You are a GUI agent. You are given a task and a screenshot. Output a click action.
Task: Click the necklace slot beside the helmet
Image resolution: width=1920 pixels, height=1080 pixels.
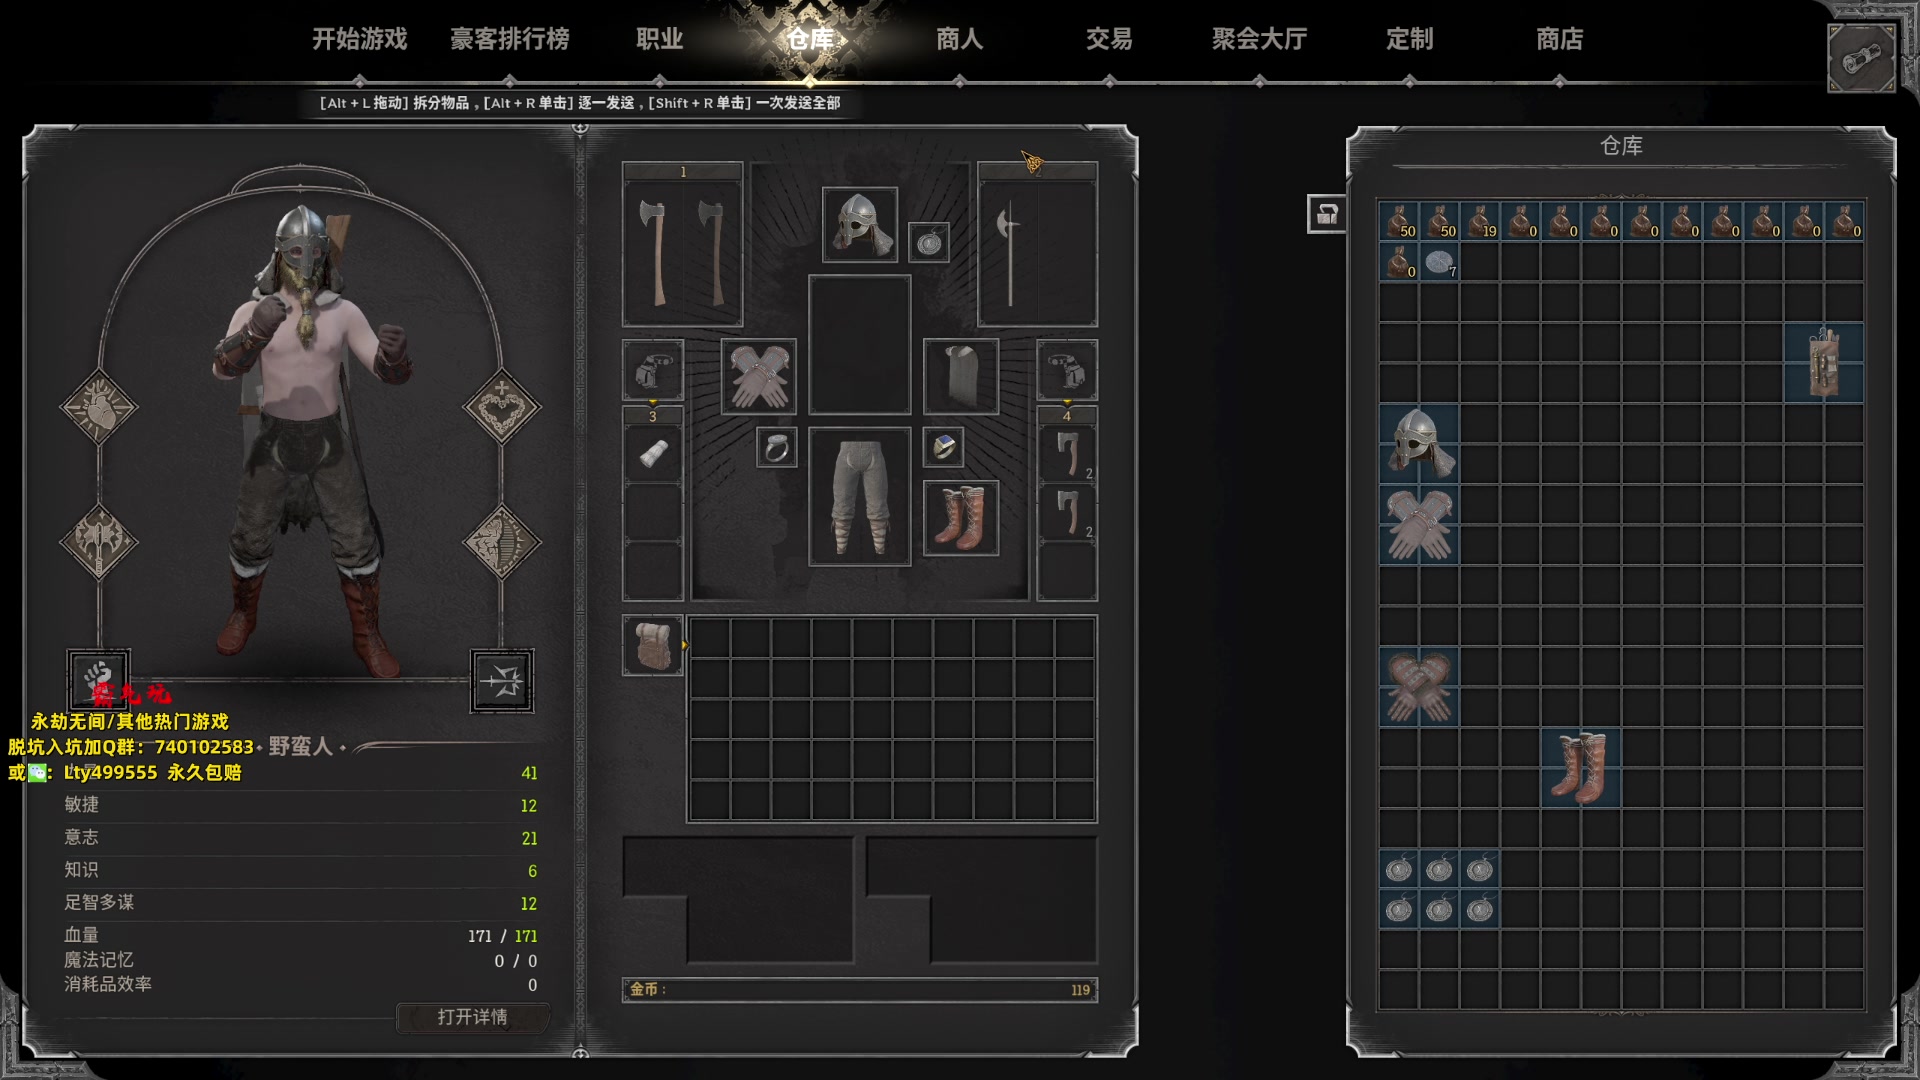(929, 243)
